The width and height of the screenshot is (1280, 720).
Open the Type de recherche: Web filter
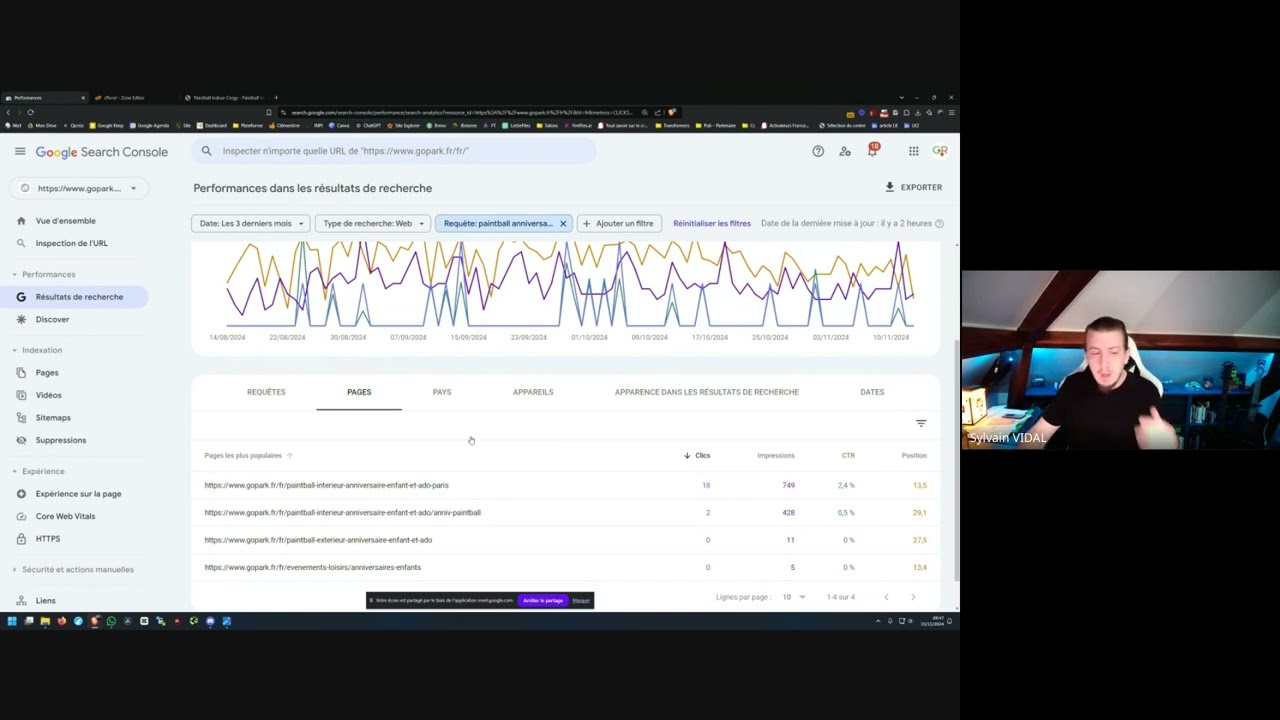point(372,223)
